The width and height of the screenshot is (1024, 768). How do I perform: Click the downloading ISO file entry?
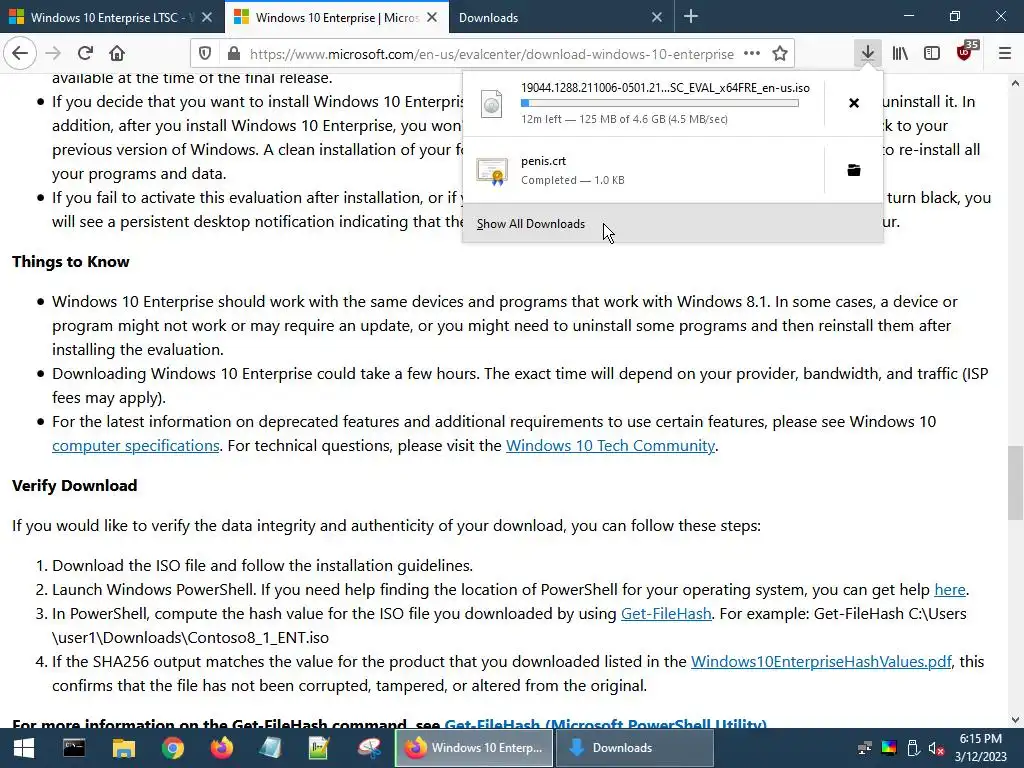coord(643,103)
